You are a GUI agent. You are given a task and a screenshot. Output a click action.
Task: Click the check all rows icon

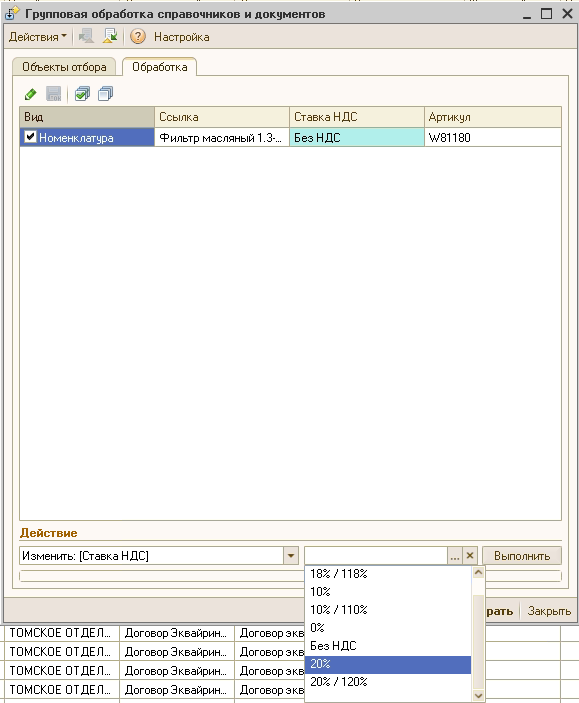tap(82, 94)
